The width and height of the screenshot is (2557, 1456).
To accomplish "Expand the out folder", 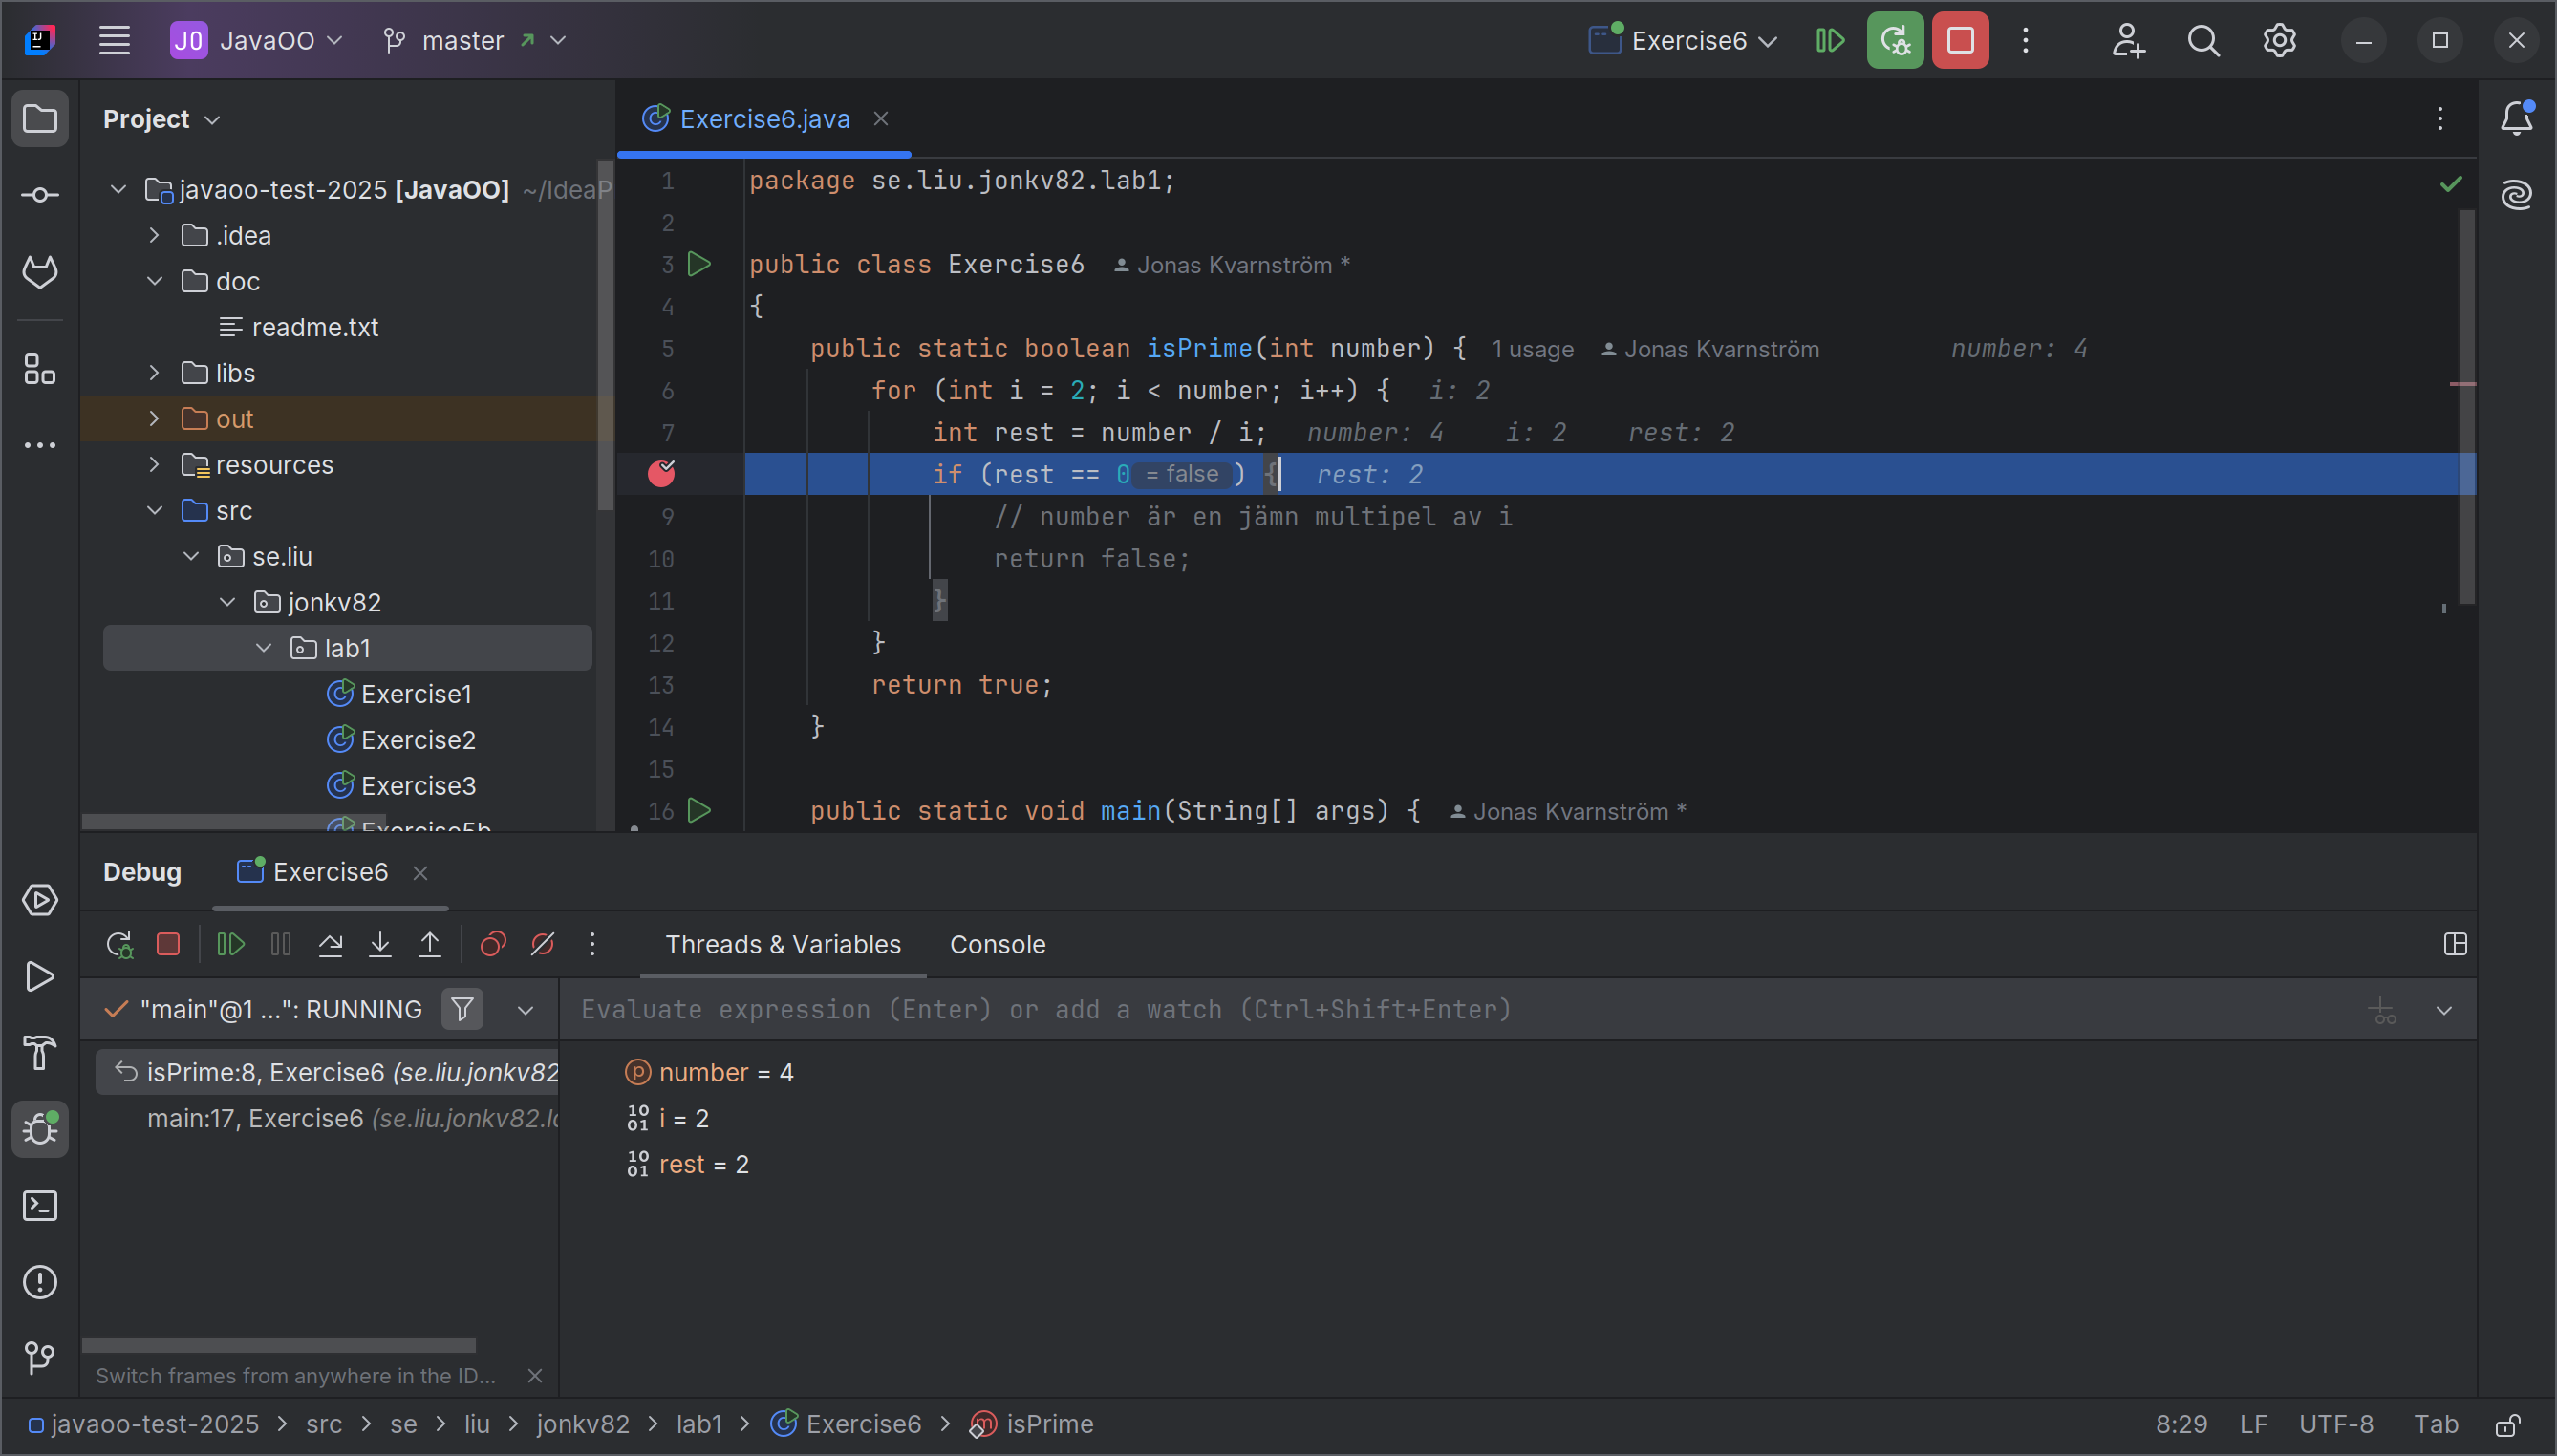I will pyautogui.click(x=154, y=419).
